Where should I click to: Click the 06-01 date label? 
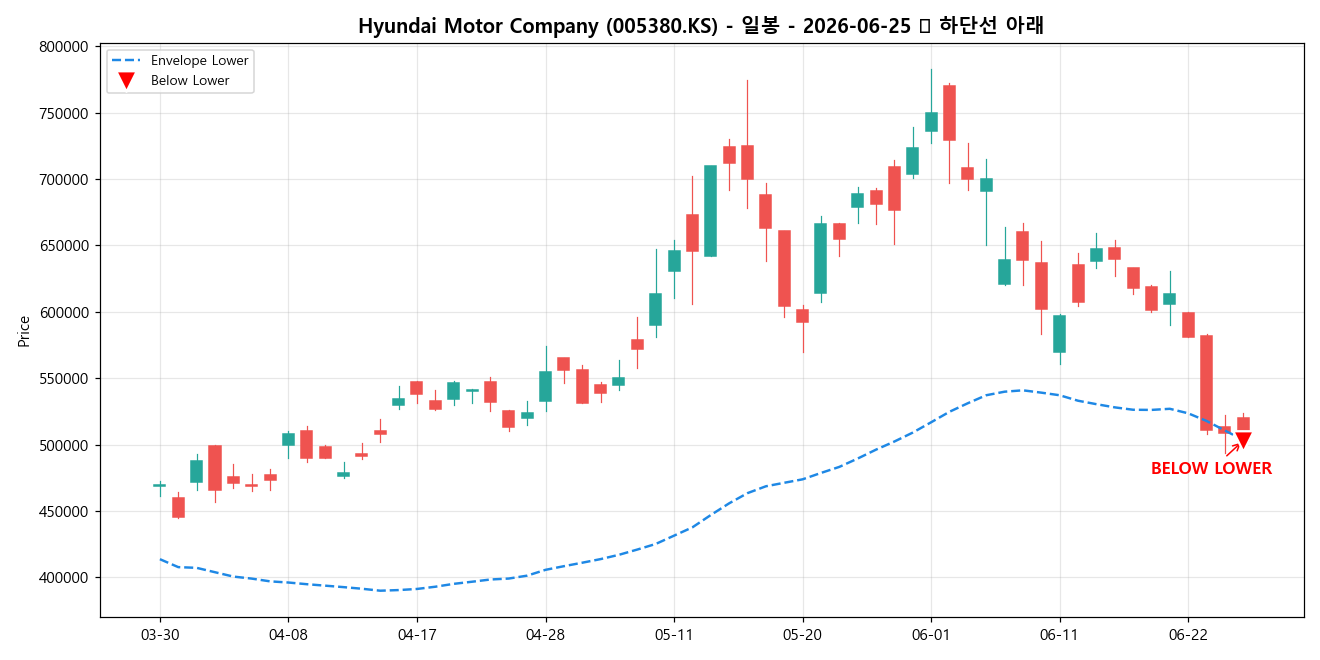[x=931, y=635]
